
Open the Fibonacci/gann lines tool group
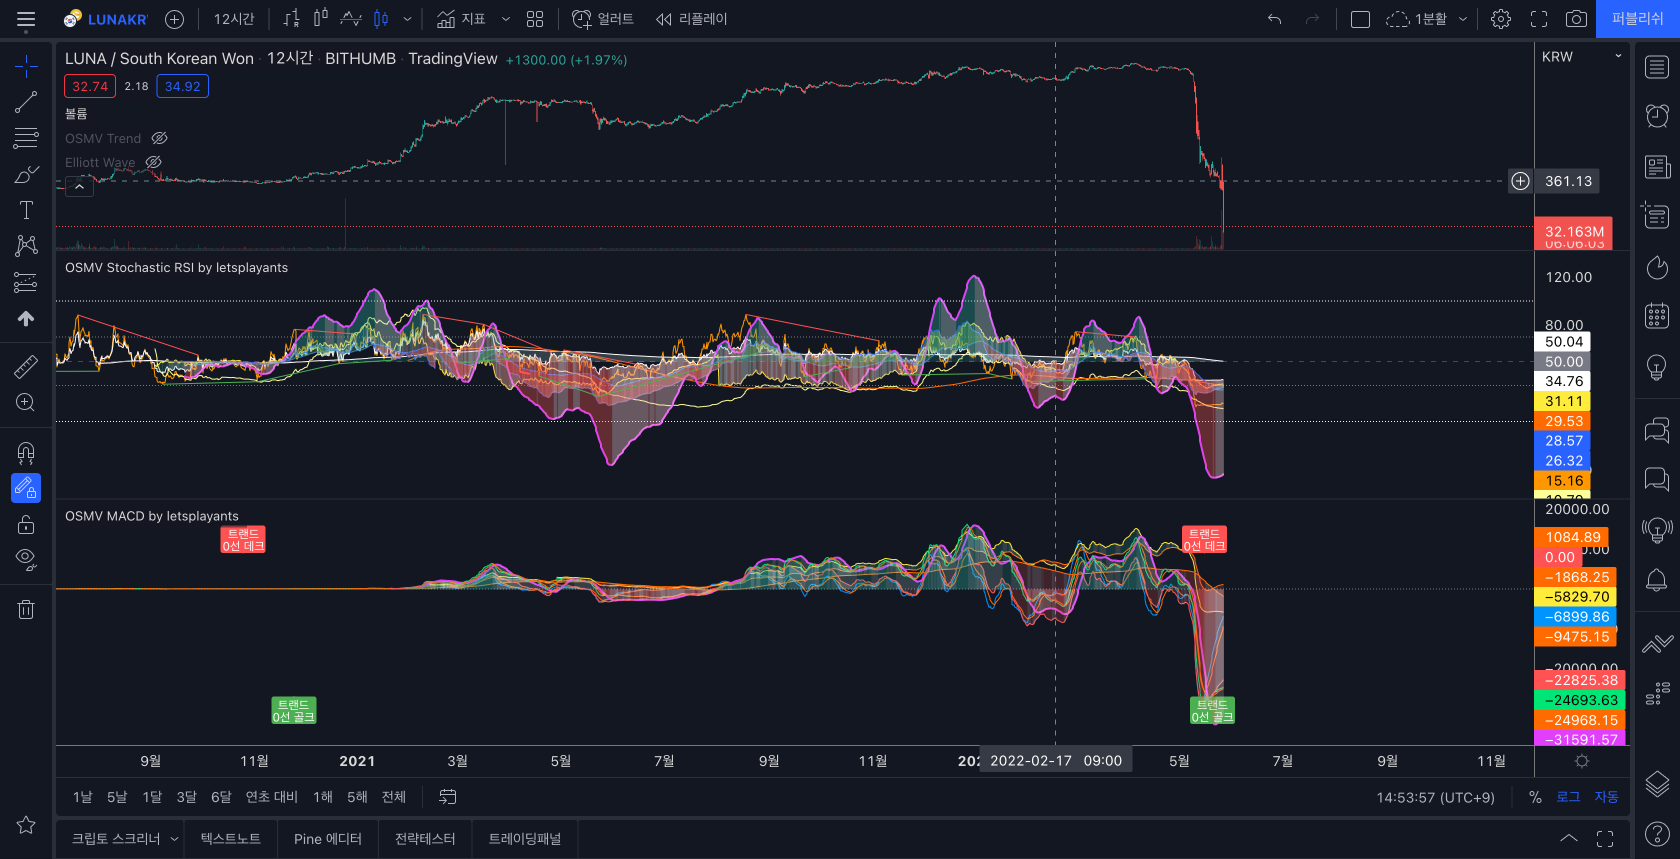tap(26, 138)
